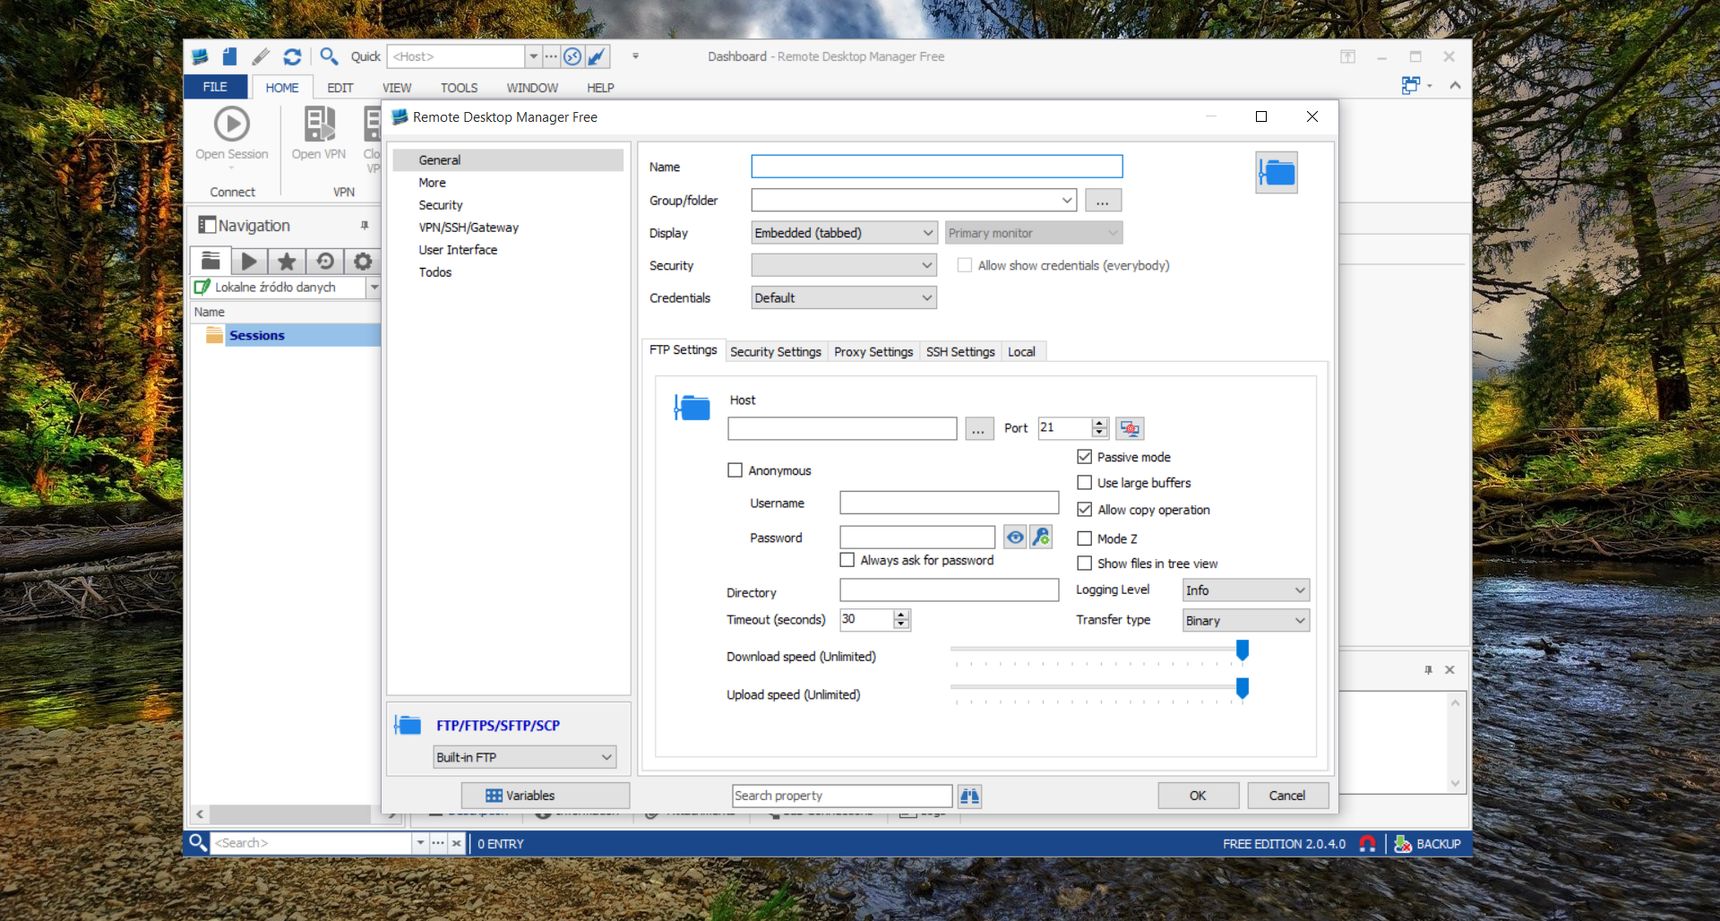Screen dimensions: 1720x921
Task: Click the browse button next to Host field
Action: coord(979,429)
